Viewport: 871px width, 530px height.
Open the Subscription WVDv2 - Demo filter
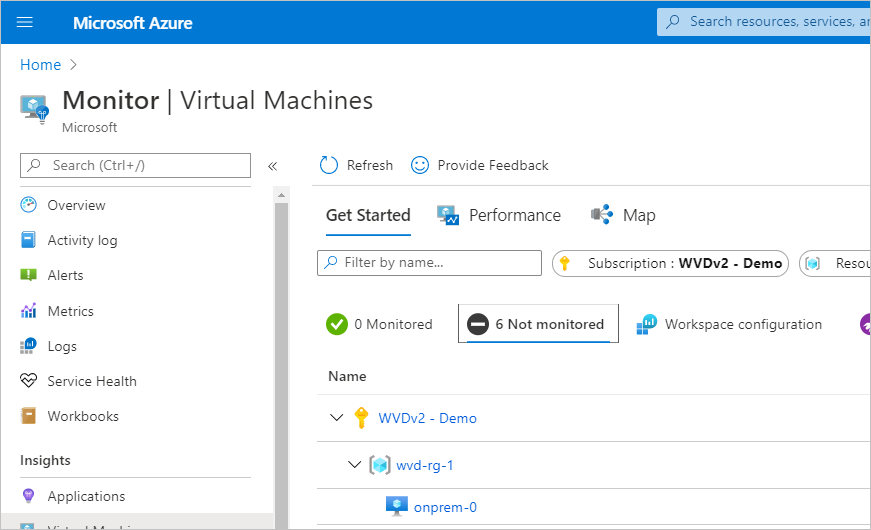pos(670,263)
